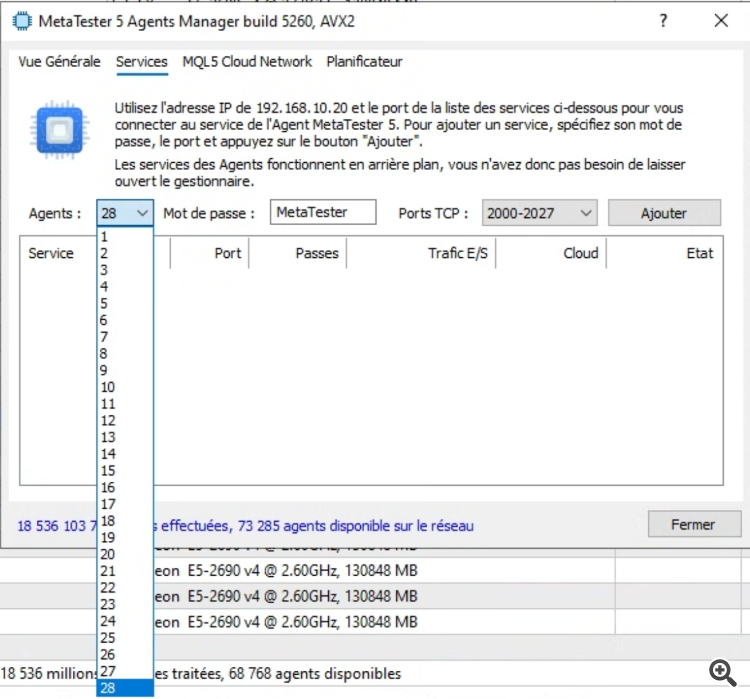
Task: Click the large blue processor icon
Action: [x=60, y=130]
